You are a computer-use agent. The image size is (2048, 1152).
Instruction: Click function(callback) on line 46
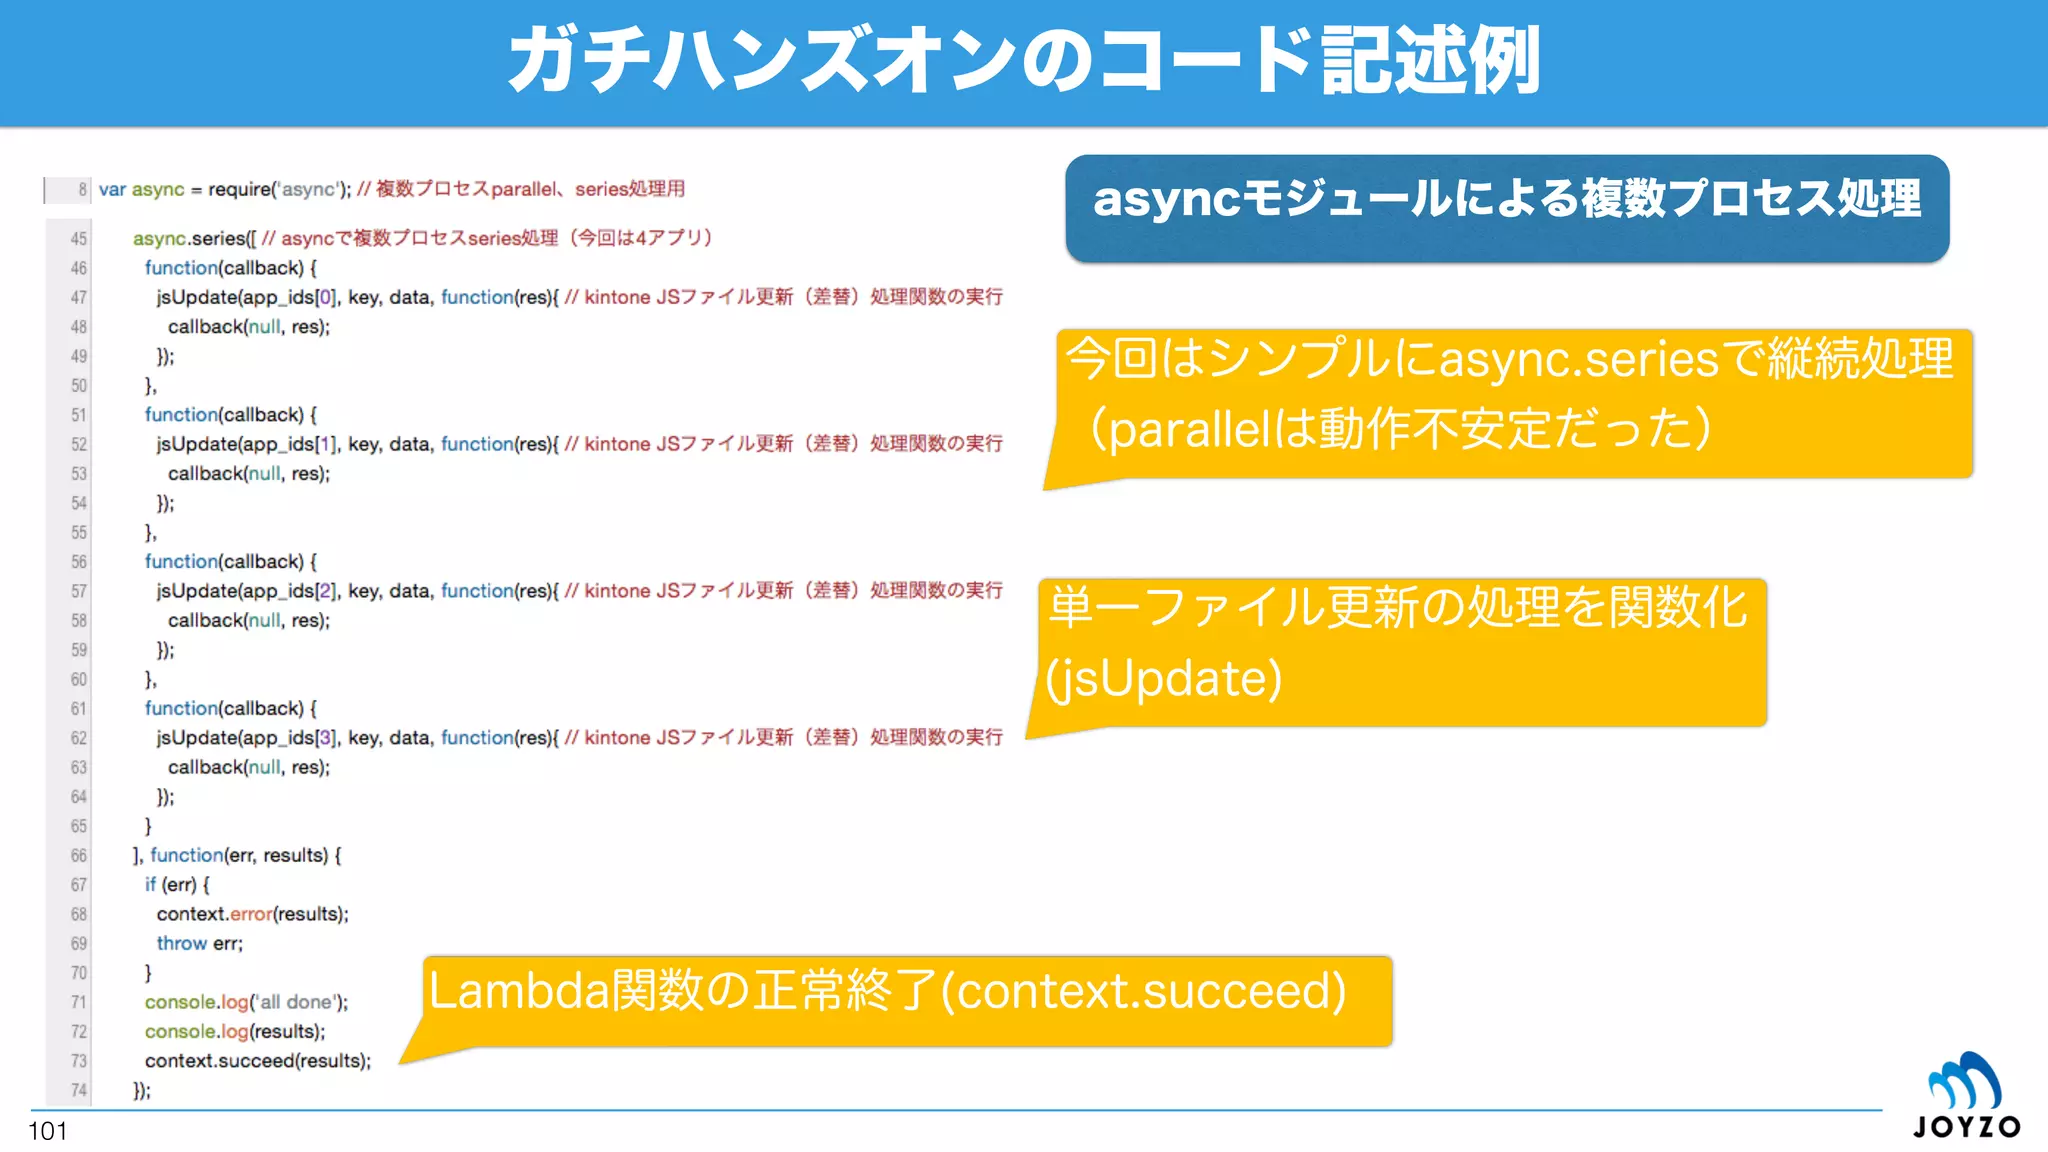(x=230, y=268)
